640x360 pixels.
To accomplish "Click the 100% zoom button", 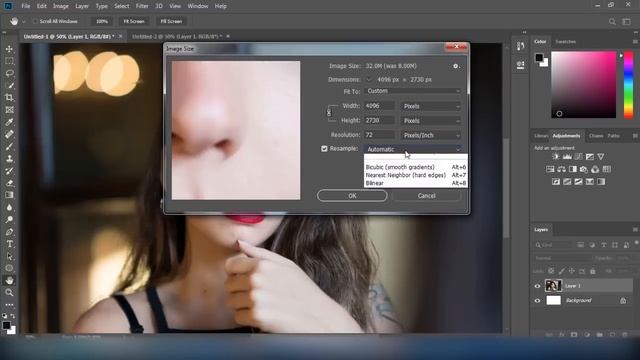I will click(102, 21).
